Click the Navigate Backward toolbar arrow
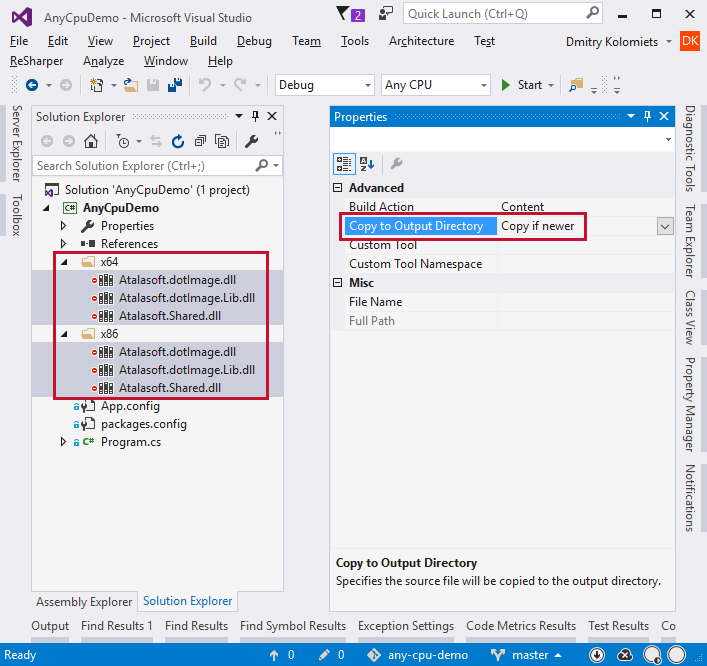The image size is (707, 666). 32,85
